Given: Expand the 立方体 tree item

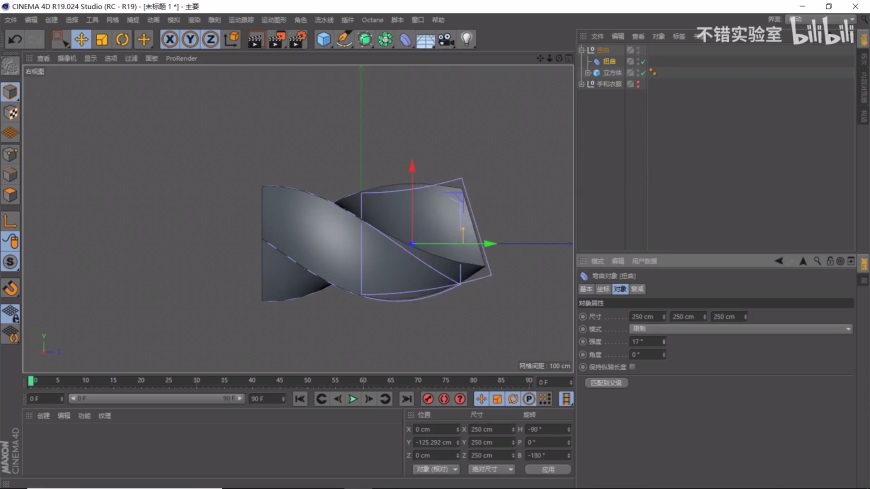Looking at the screenshot, I should pyautogui.click(x=588, y=73).
